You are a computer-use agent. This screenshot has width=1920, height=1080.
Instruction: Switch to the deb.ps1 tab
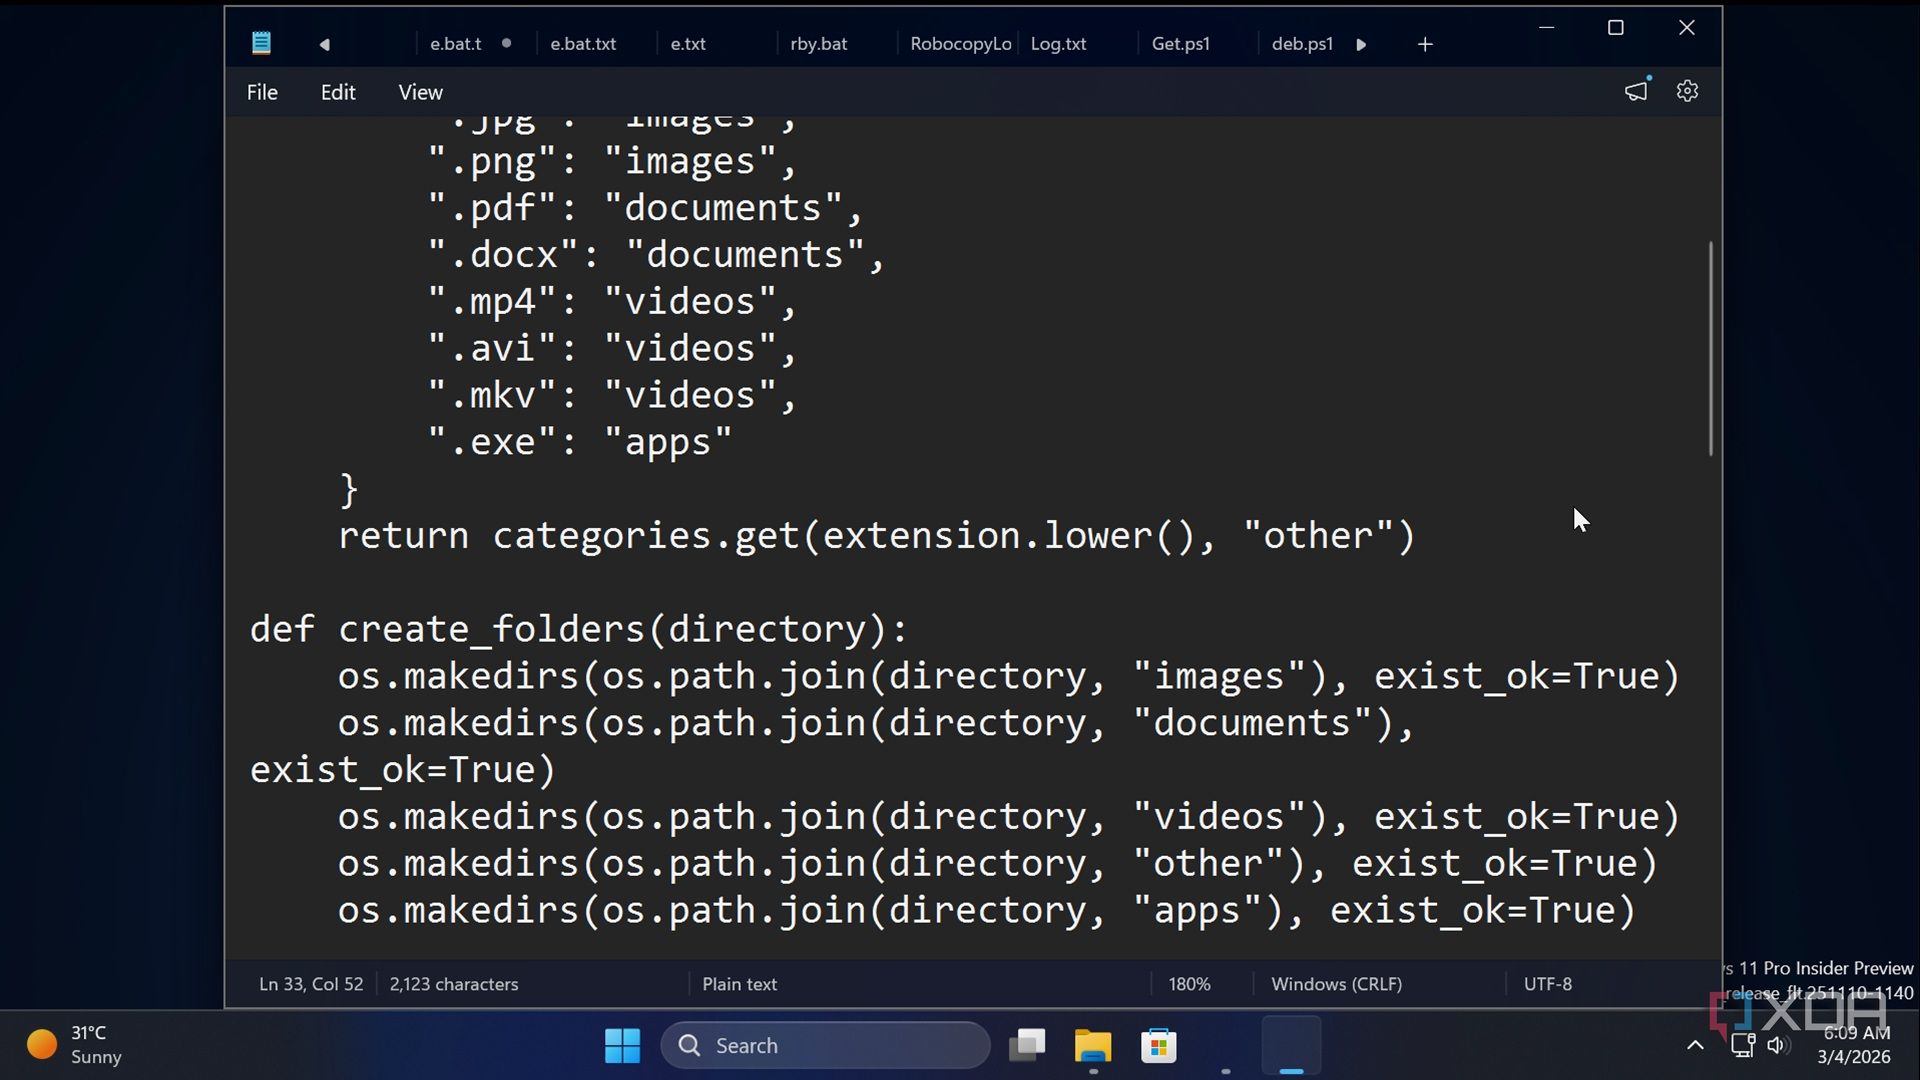[1302, 44]
